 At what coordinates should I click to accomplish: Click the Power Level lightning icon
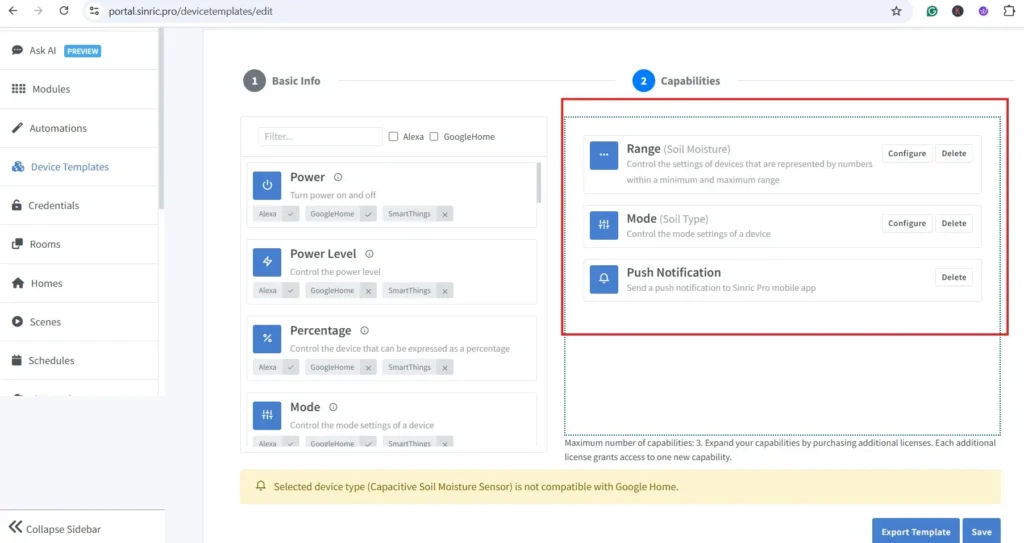click(x=267, y=262)
